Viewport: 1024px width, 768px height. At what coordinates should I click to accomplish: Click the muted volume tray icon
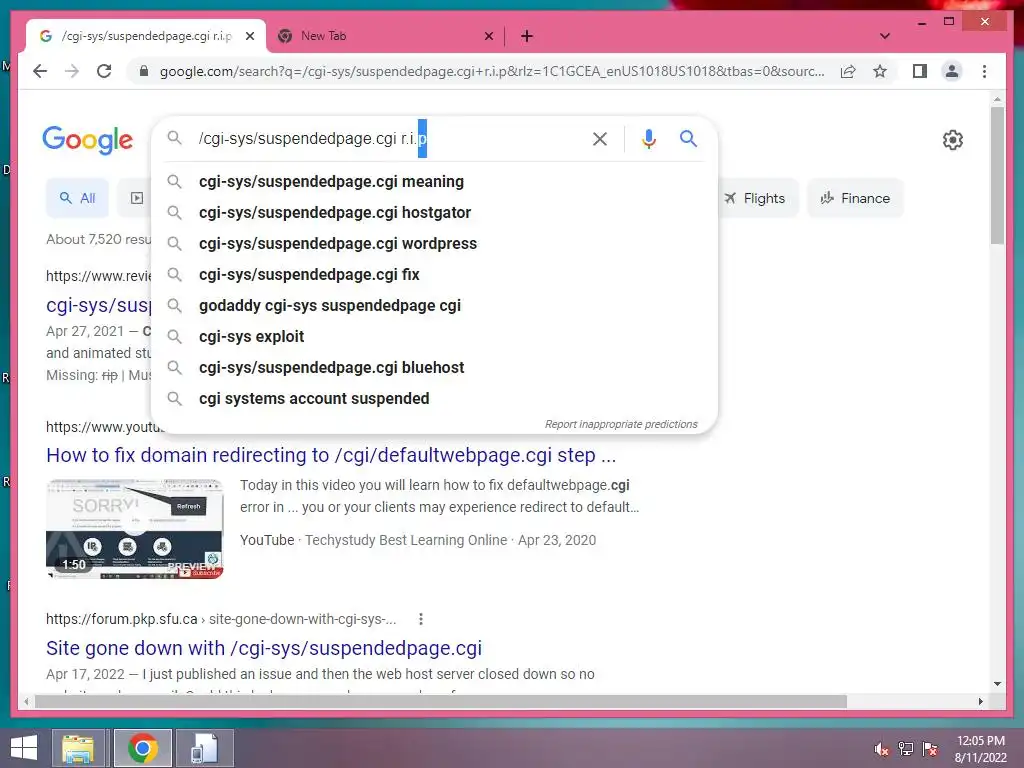point(882,749)
